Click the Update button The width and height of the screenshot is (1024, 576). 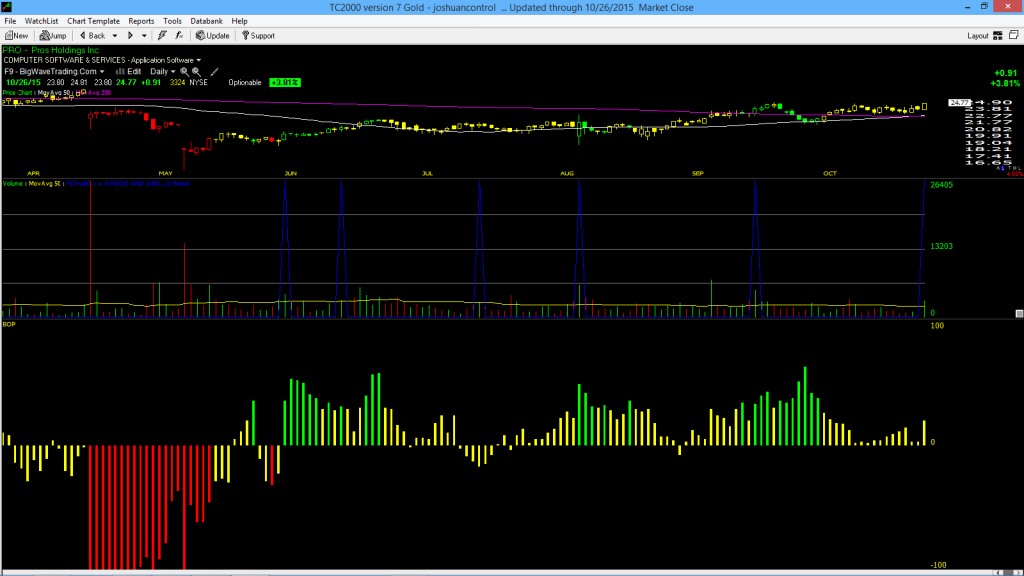(213, 36)
